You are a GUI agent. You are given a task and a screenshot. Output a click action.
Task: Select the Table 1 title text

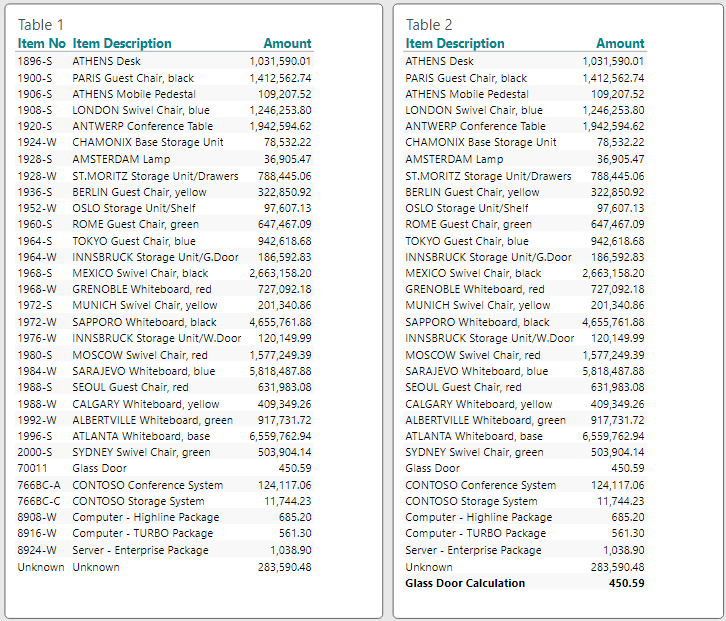[41, 25]
